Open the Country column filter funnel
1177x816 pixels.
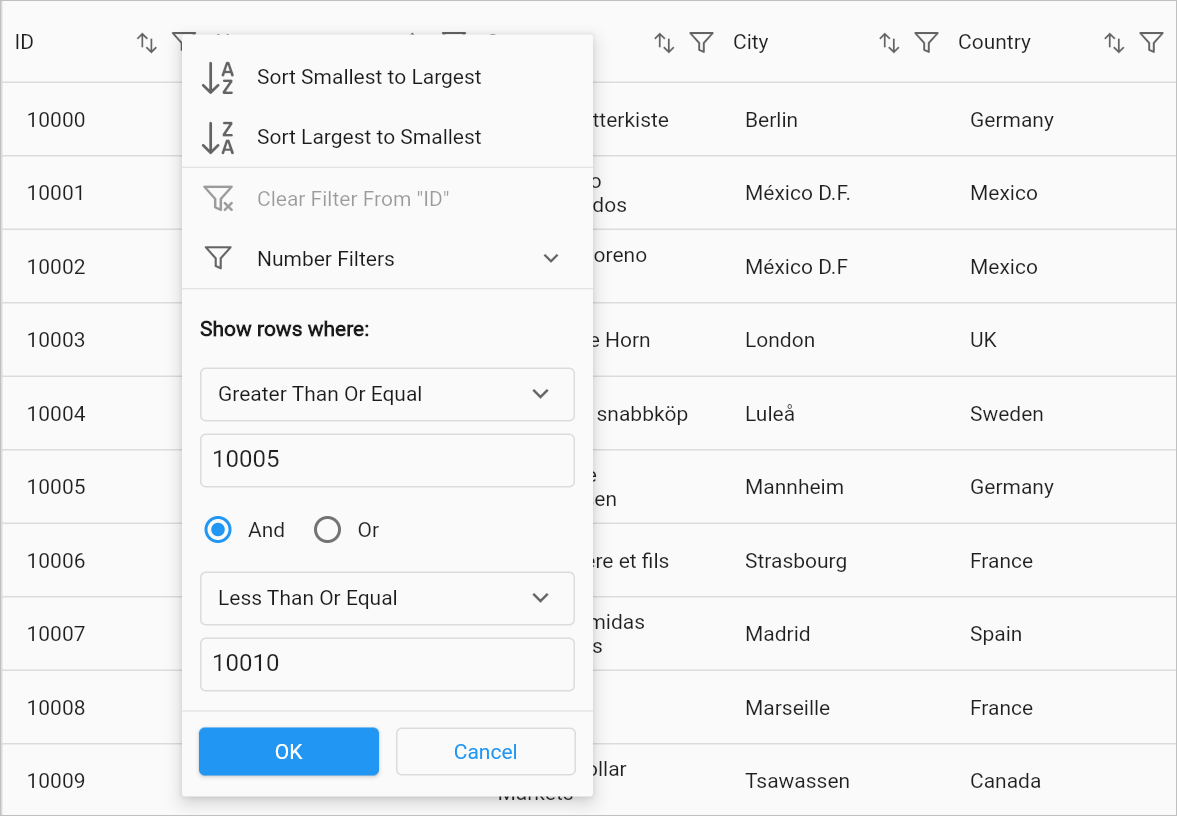point(1151,43)
